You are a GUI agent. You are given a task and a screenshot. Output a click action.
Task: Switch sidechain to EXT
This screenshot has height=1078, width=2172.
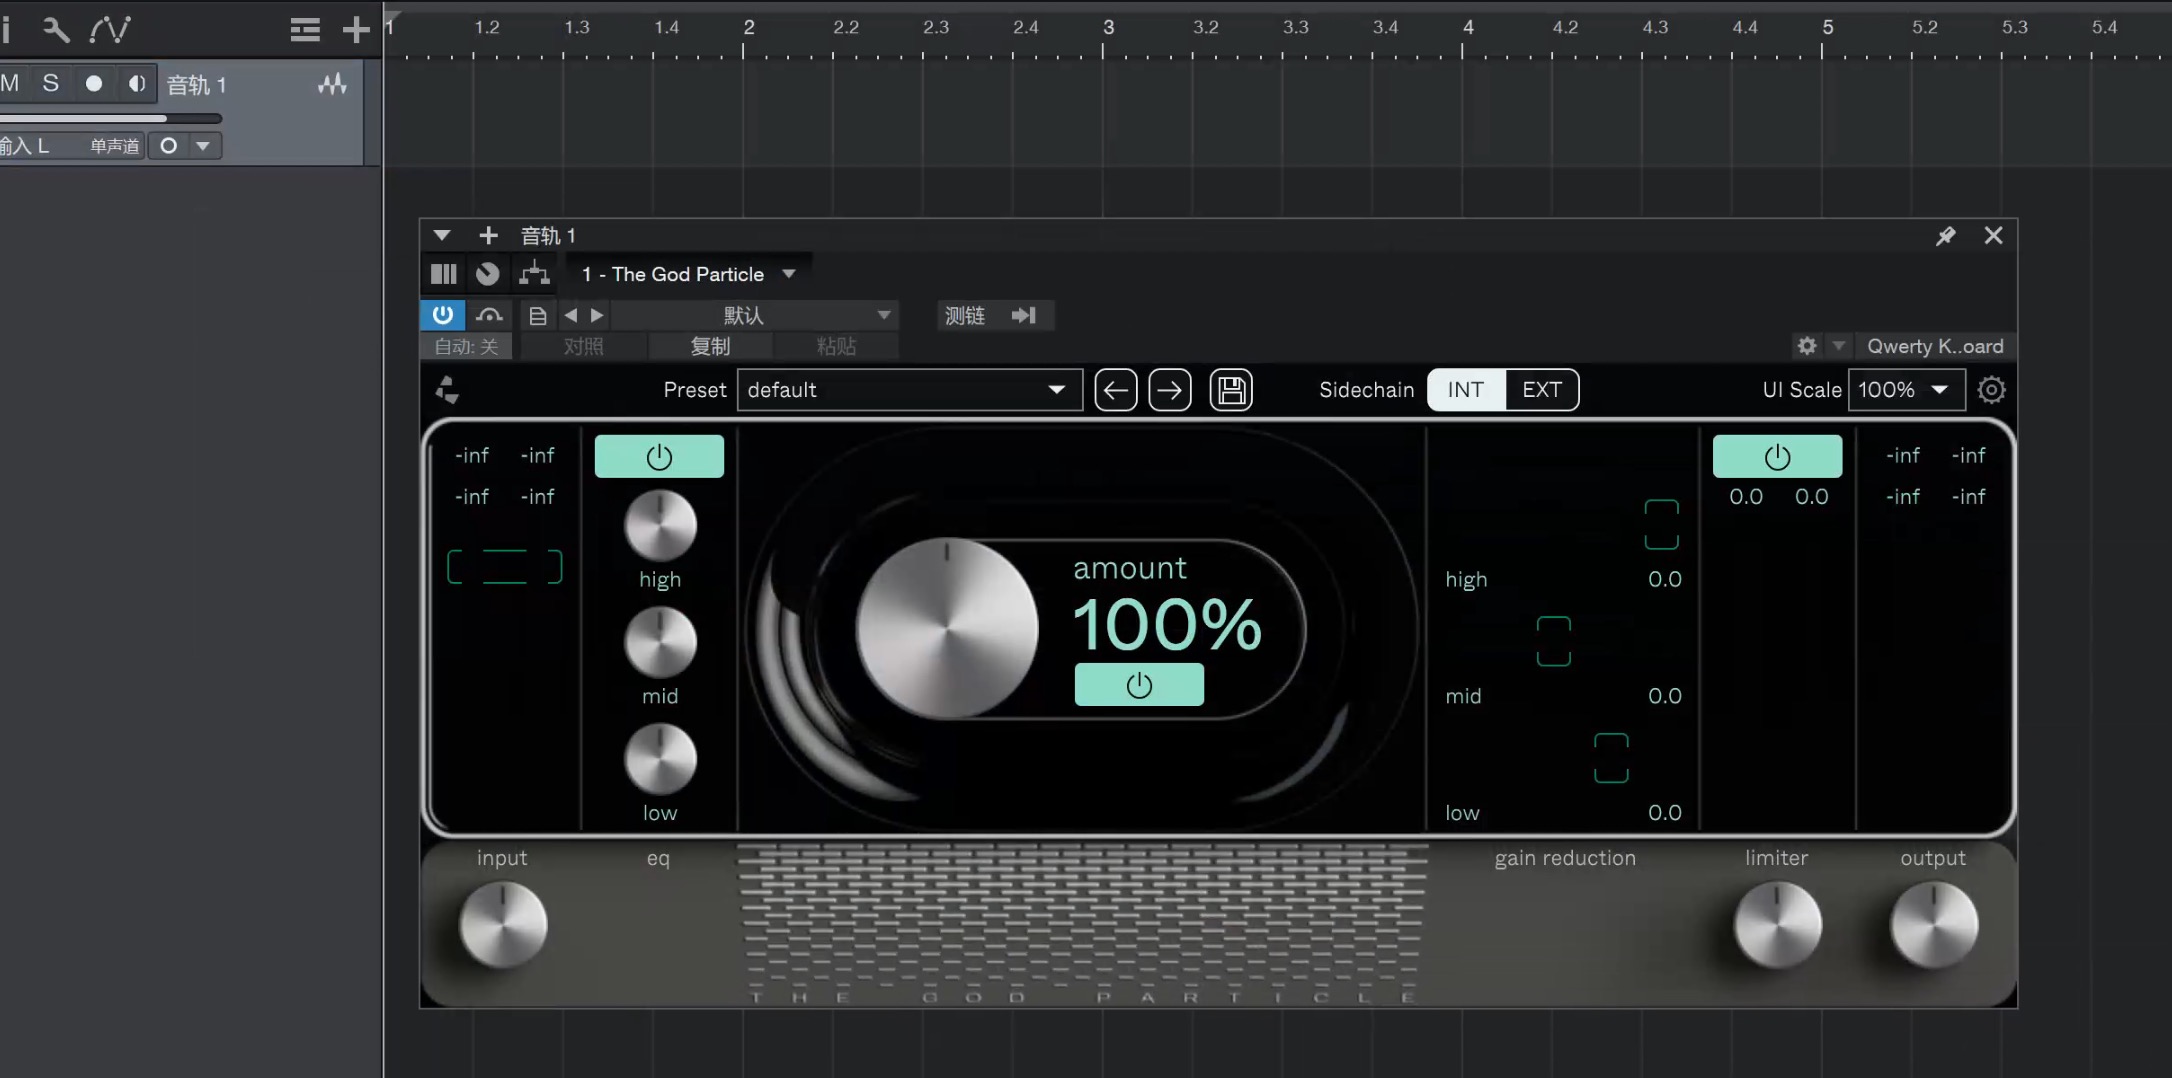tap(1541, 390)
